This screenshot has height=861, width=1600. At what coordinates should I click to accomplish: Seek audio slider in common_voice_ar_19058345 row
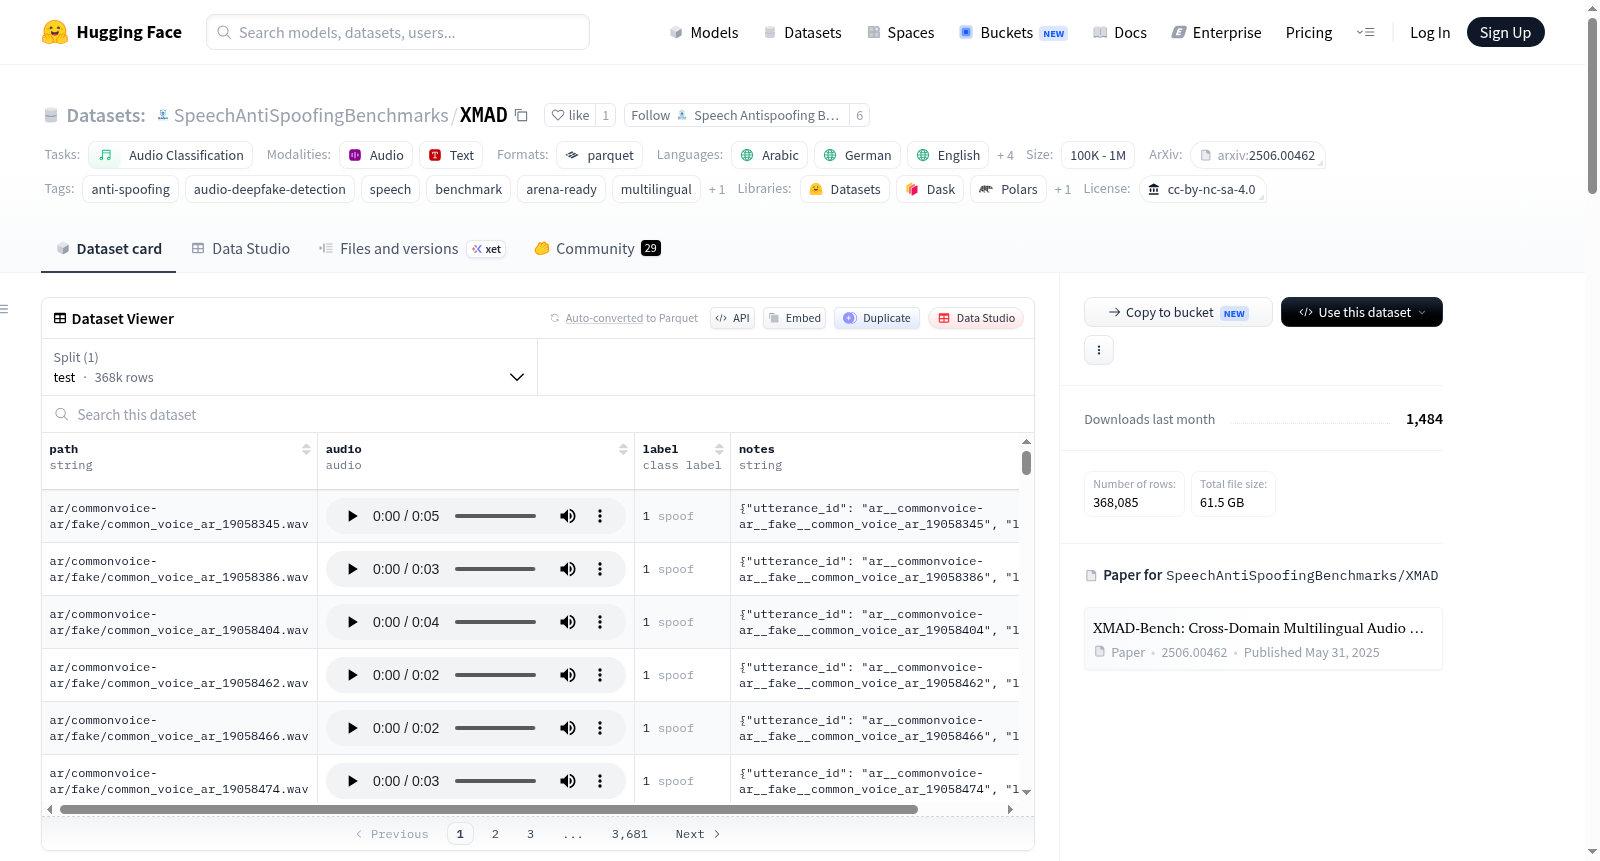click(495, 516)
